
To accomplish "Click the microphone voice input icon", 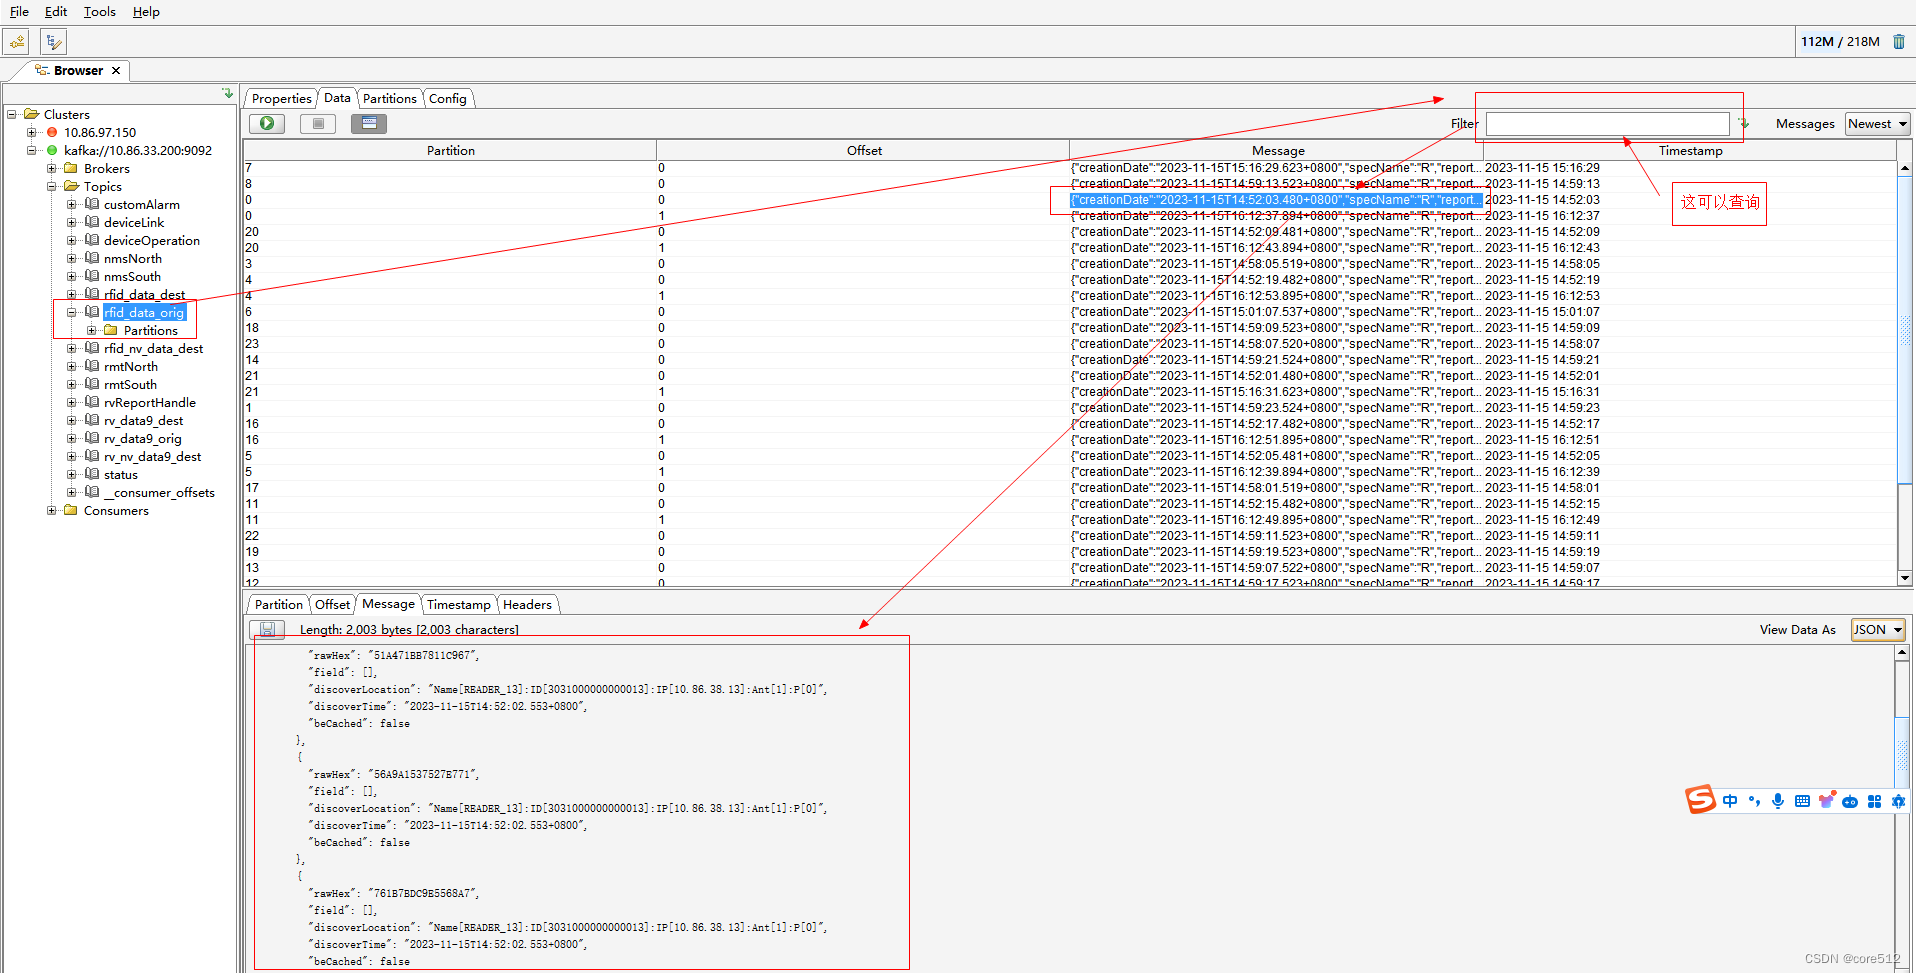I will click(x=1778, y=801).
